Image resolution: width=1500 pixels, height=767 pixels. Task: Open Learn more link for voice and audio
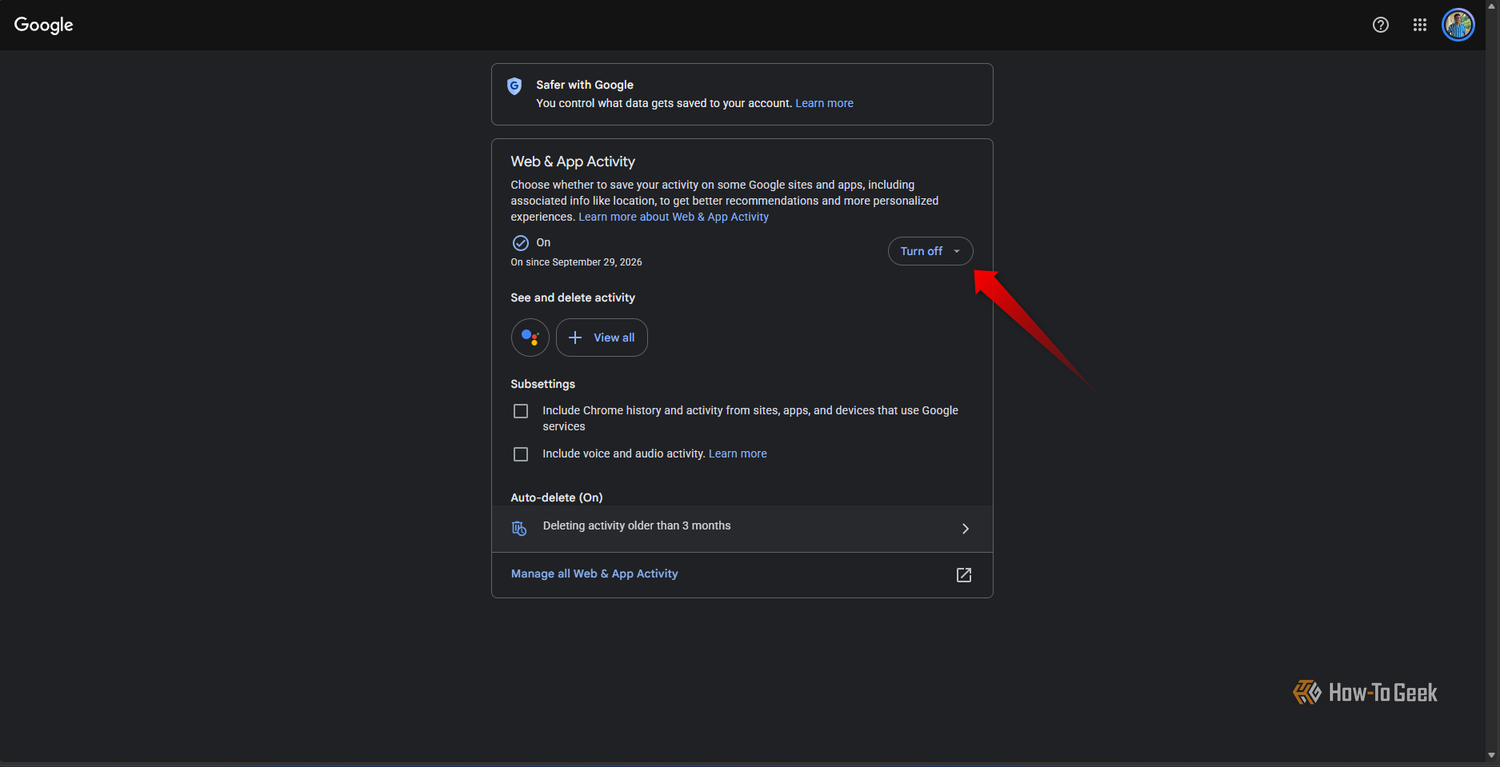pos(738,454)
